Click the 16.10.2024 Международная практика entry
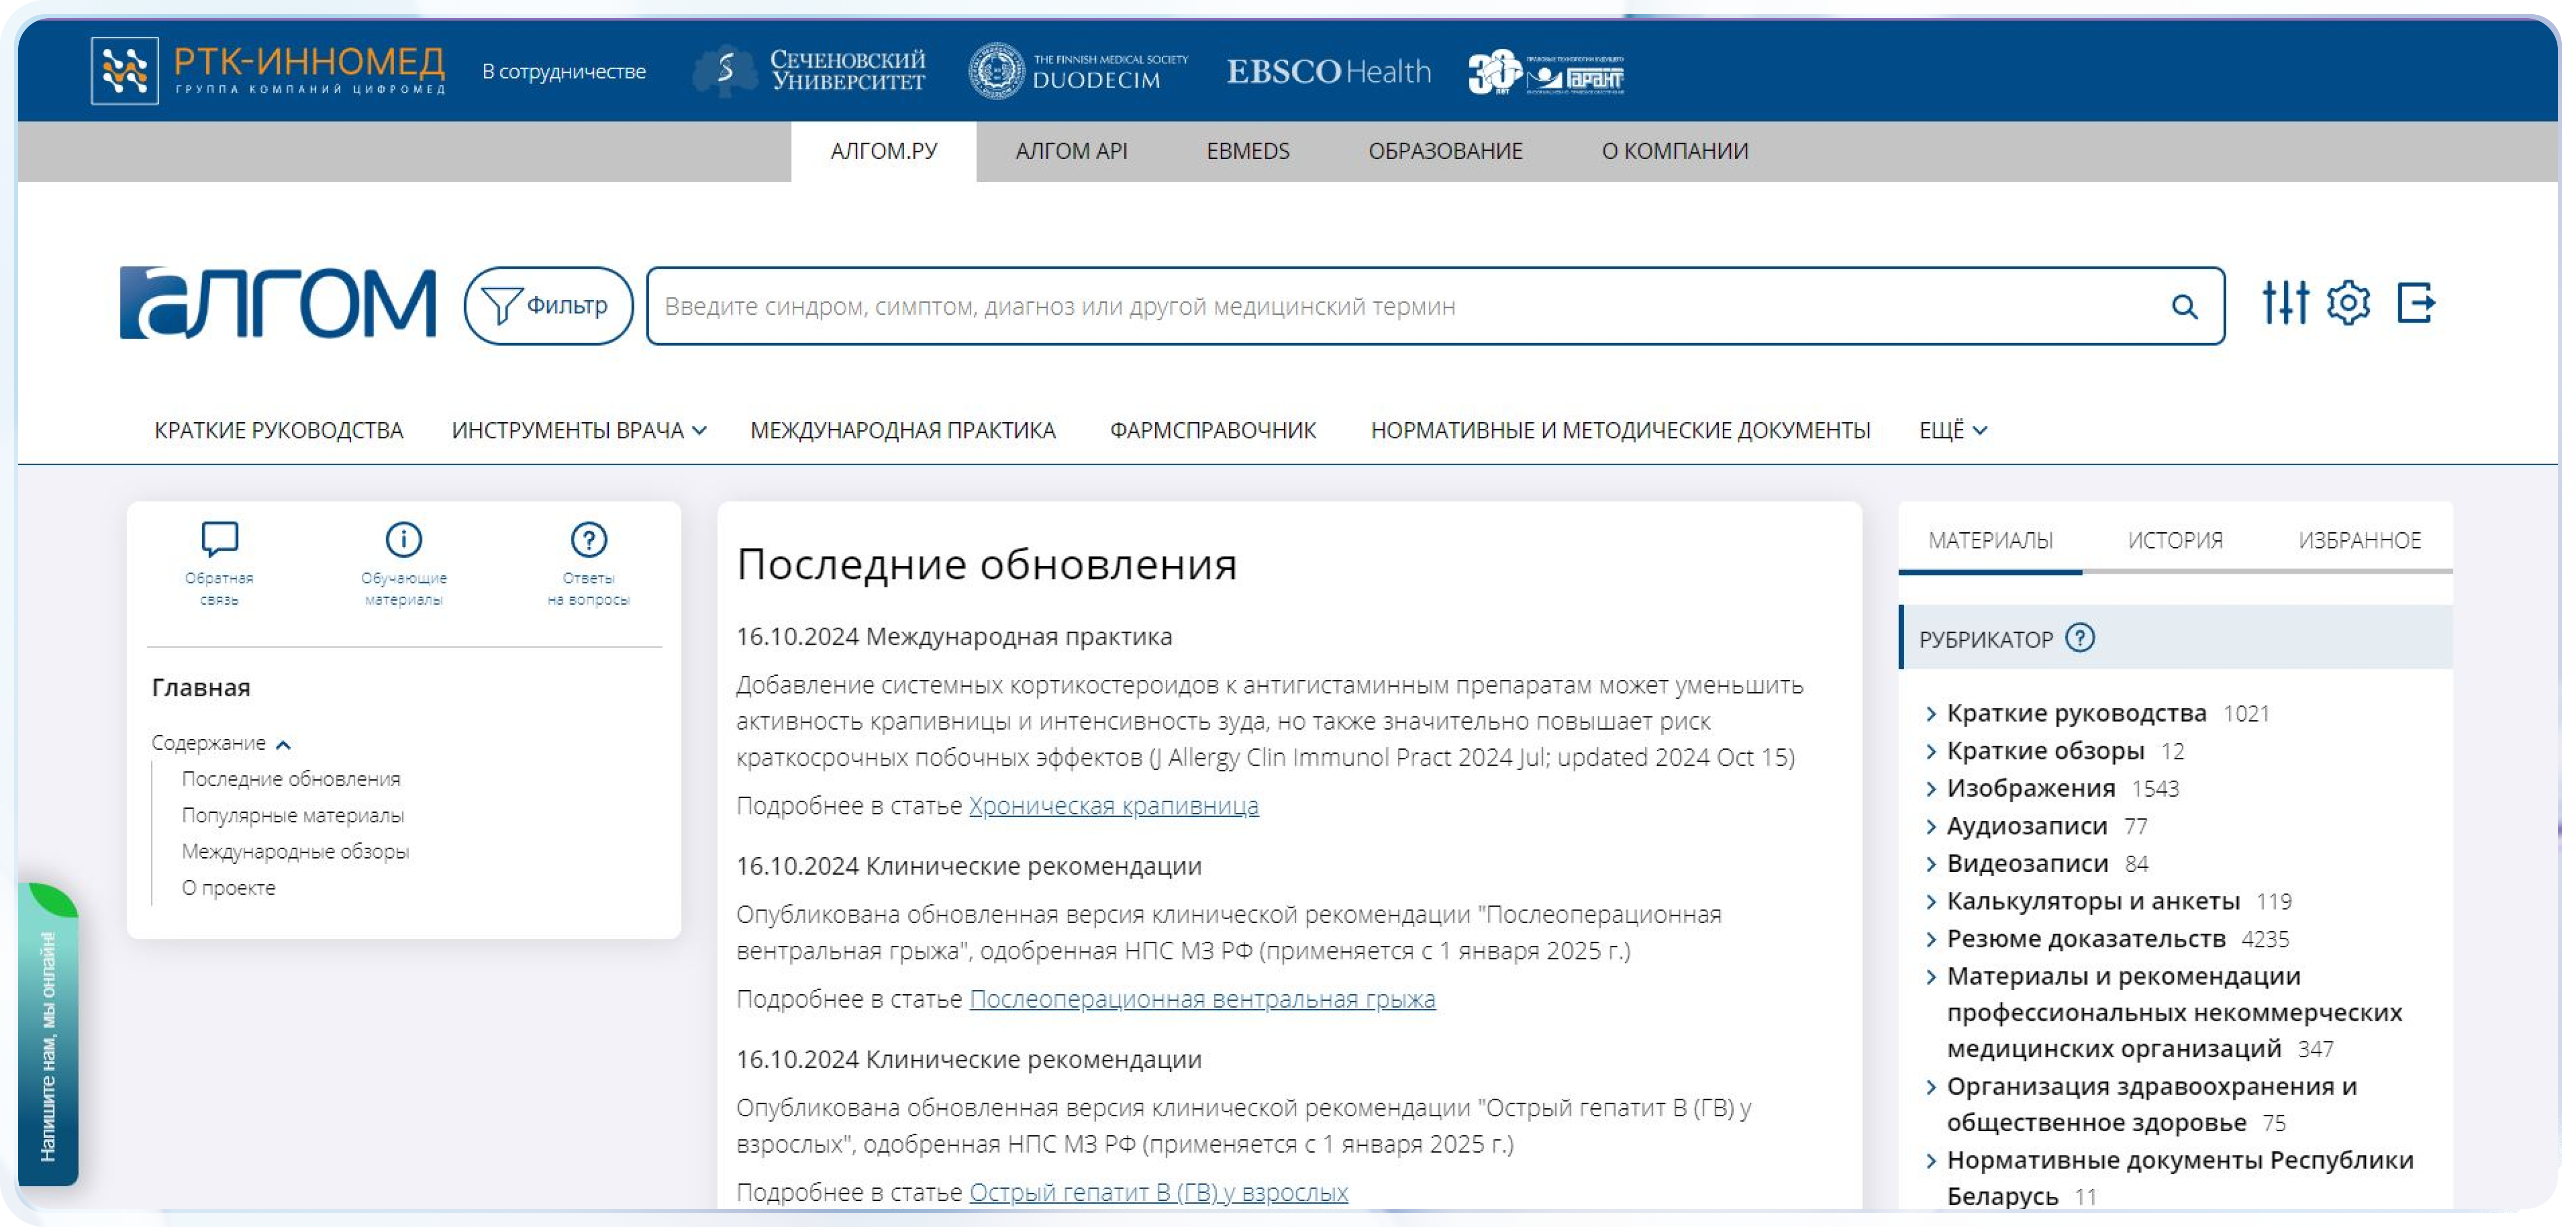2576x1227 pixels. [954, 636]
